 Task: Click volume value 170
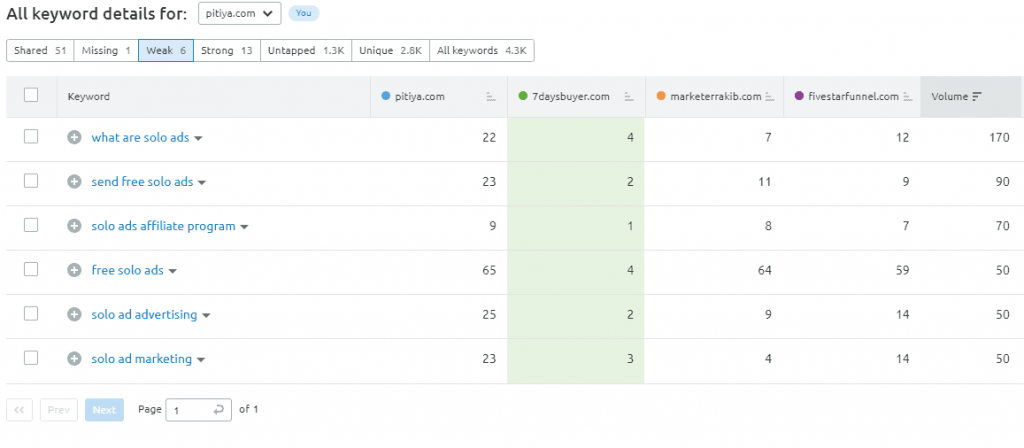[999, 138]
